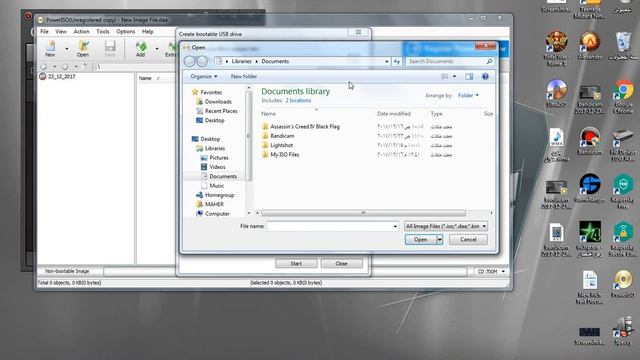This screenshot has width=640, height=360.
Task: Click Close in Create bootable USB drive dialog
Action: point(341,264)
